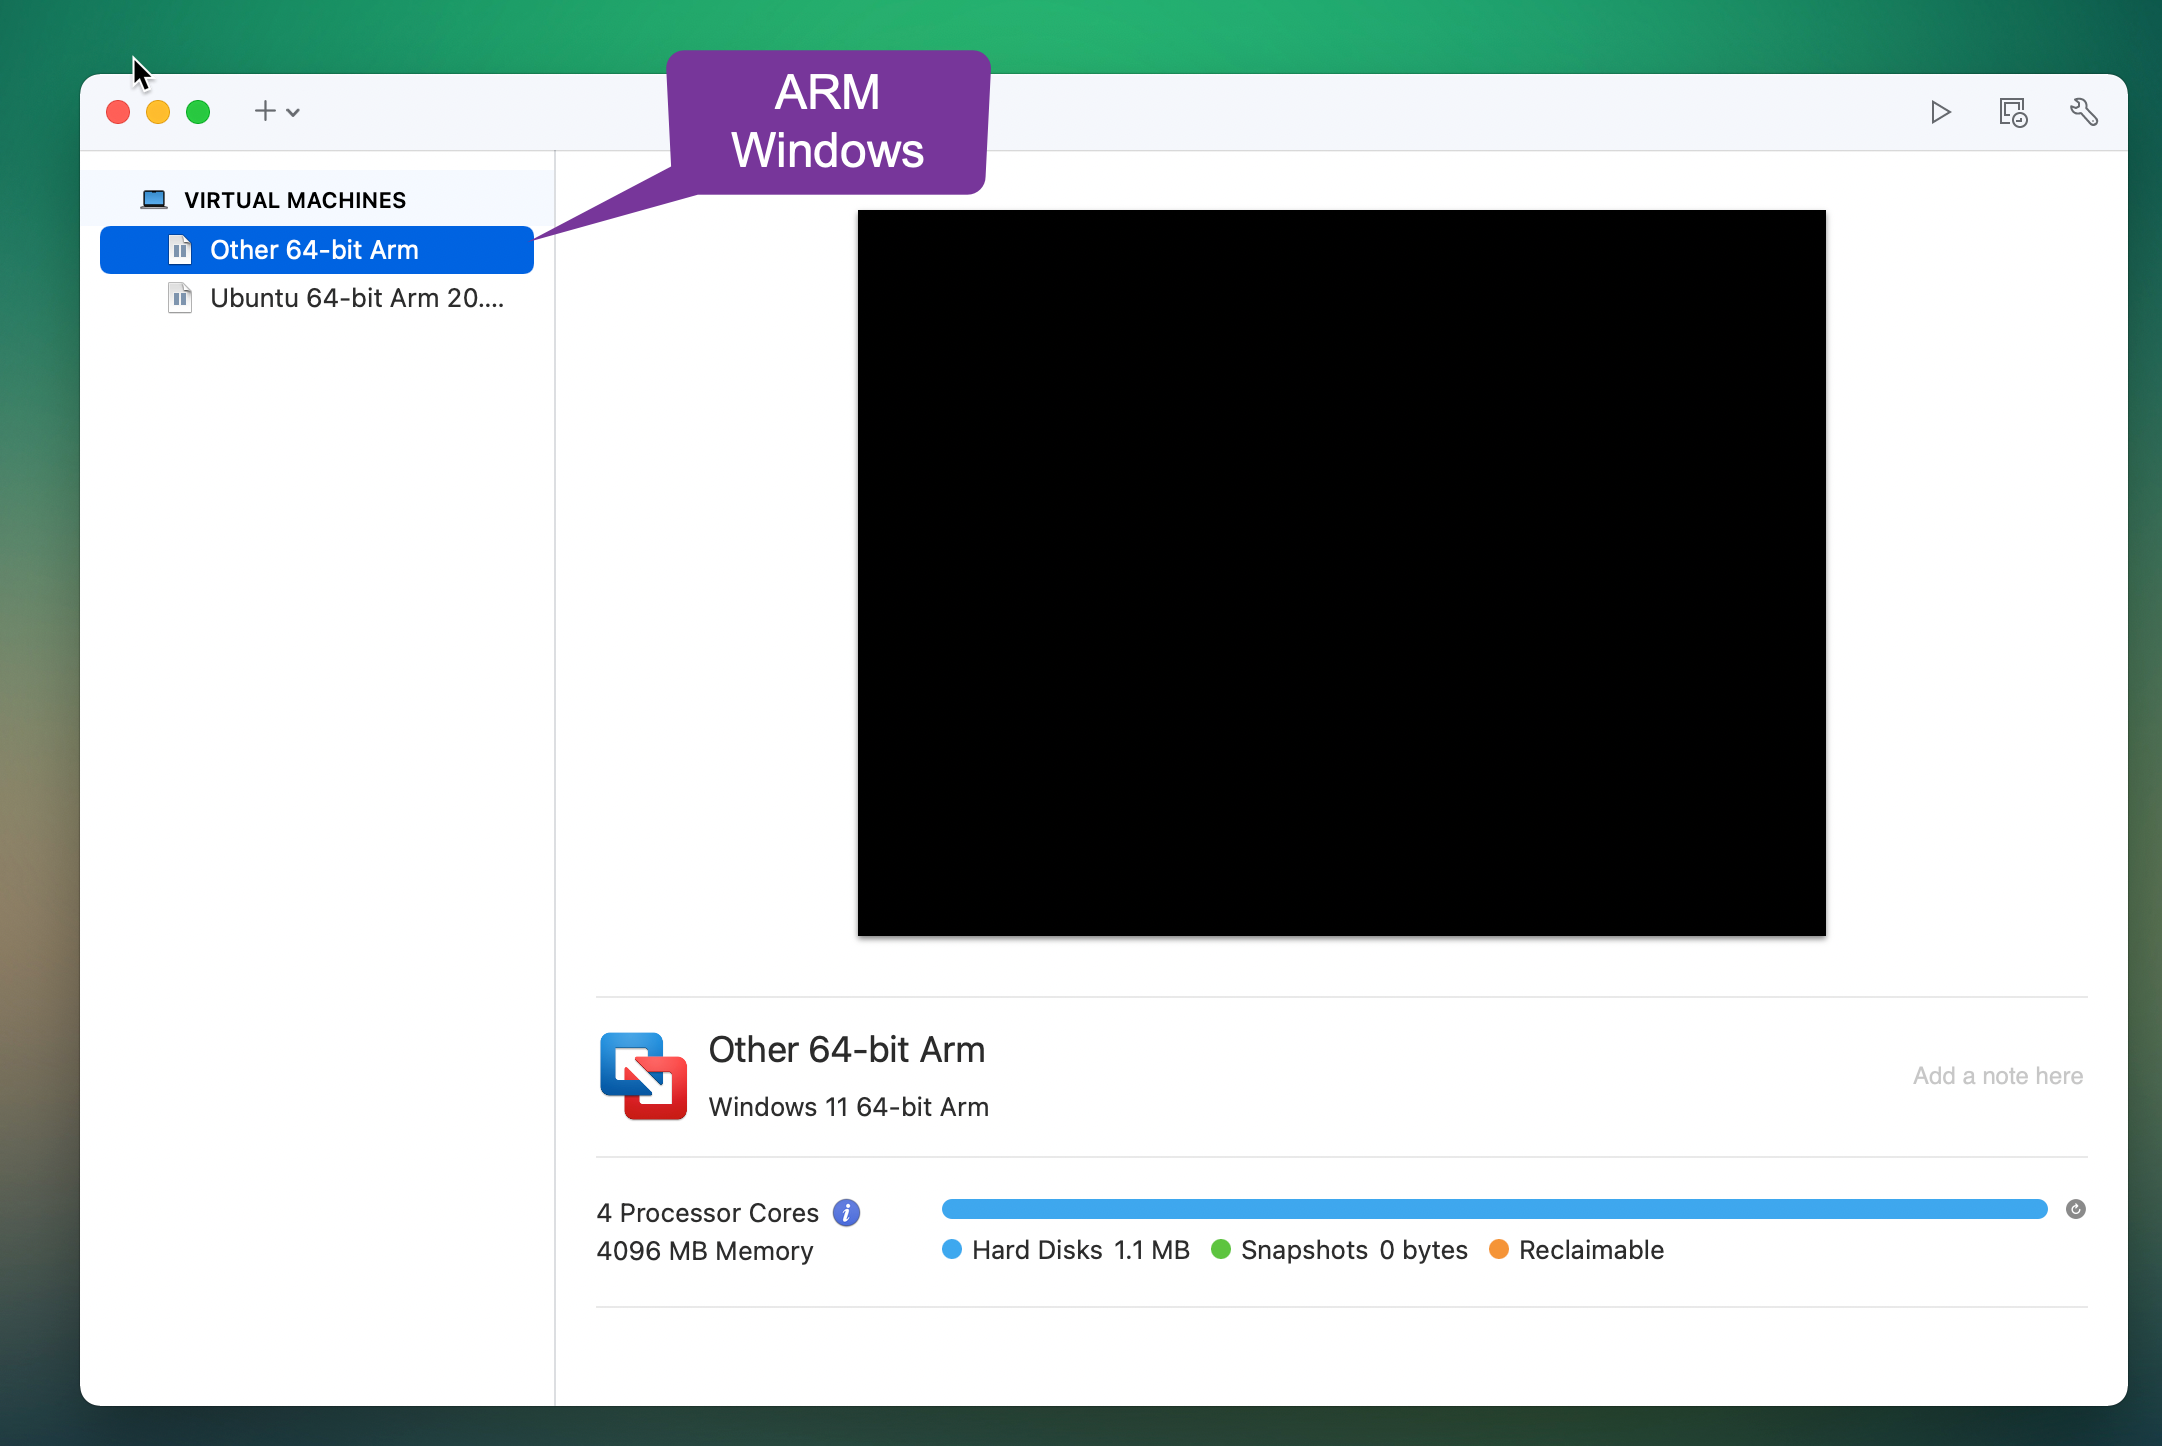Close the window with red button
Image resolution: width=2162 pixels, height=1446 pixels.
tap(118, 112)
